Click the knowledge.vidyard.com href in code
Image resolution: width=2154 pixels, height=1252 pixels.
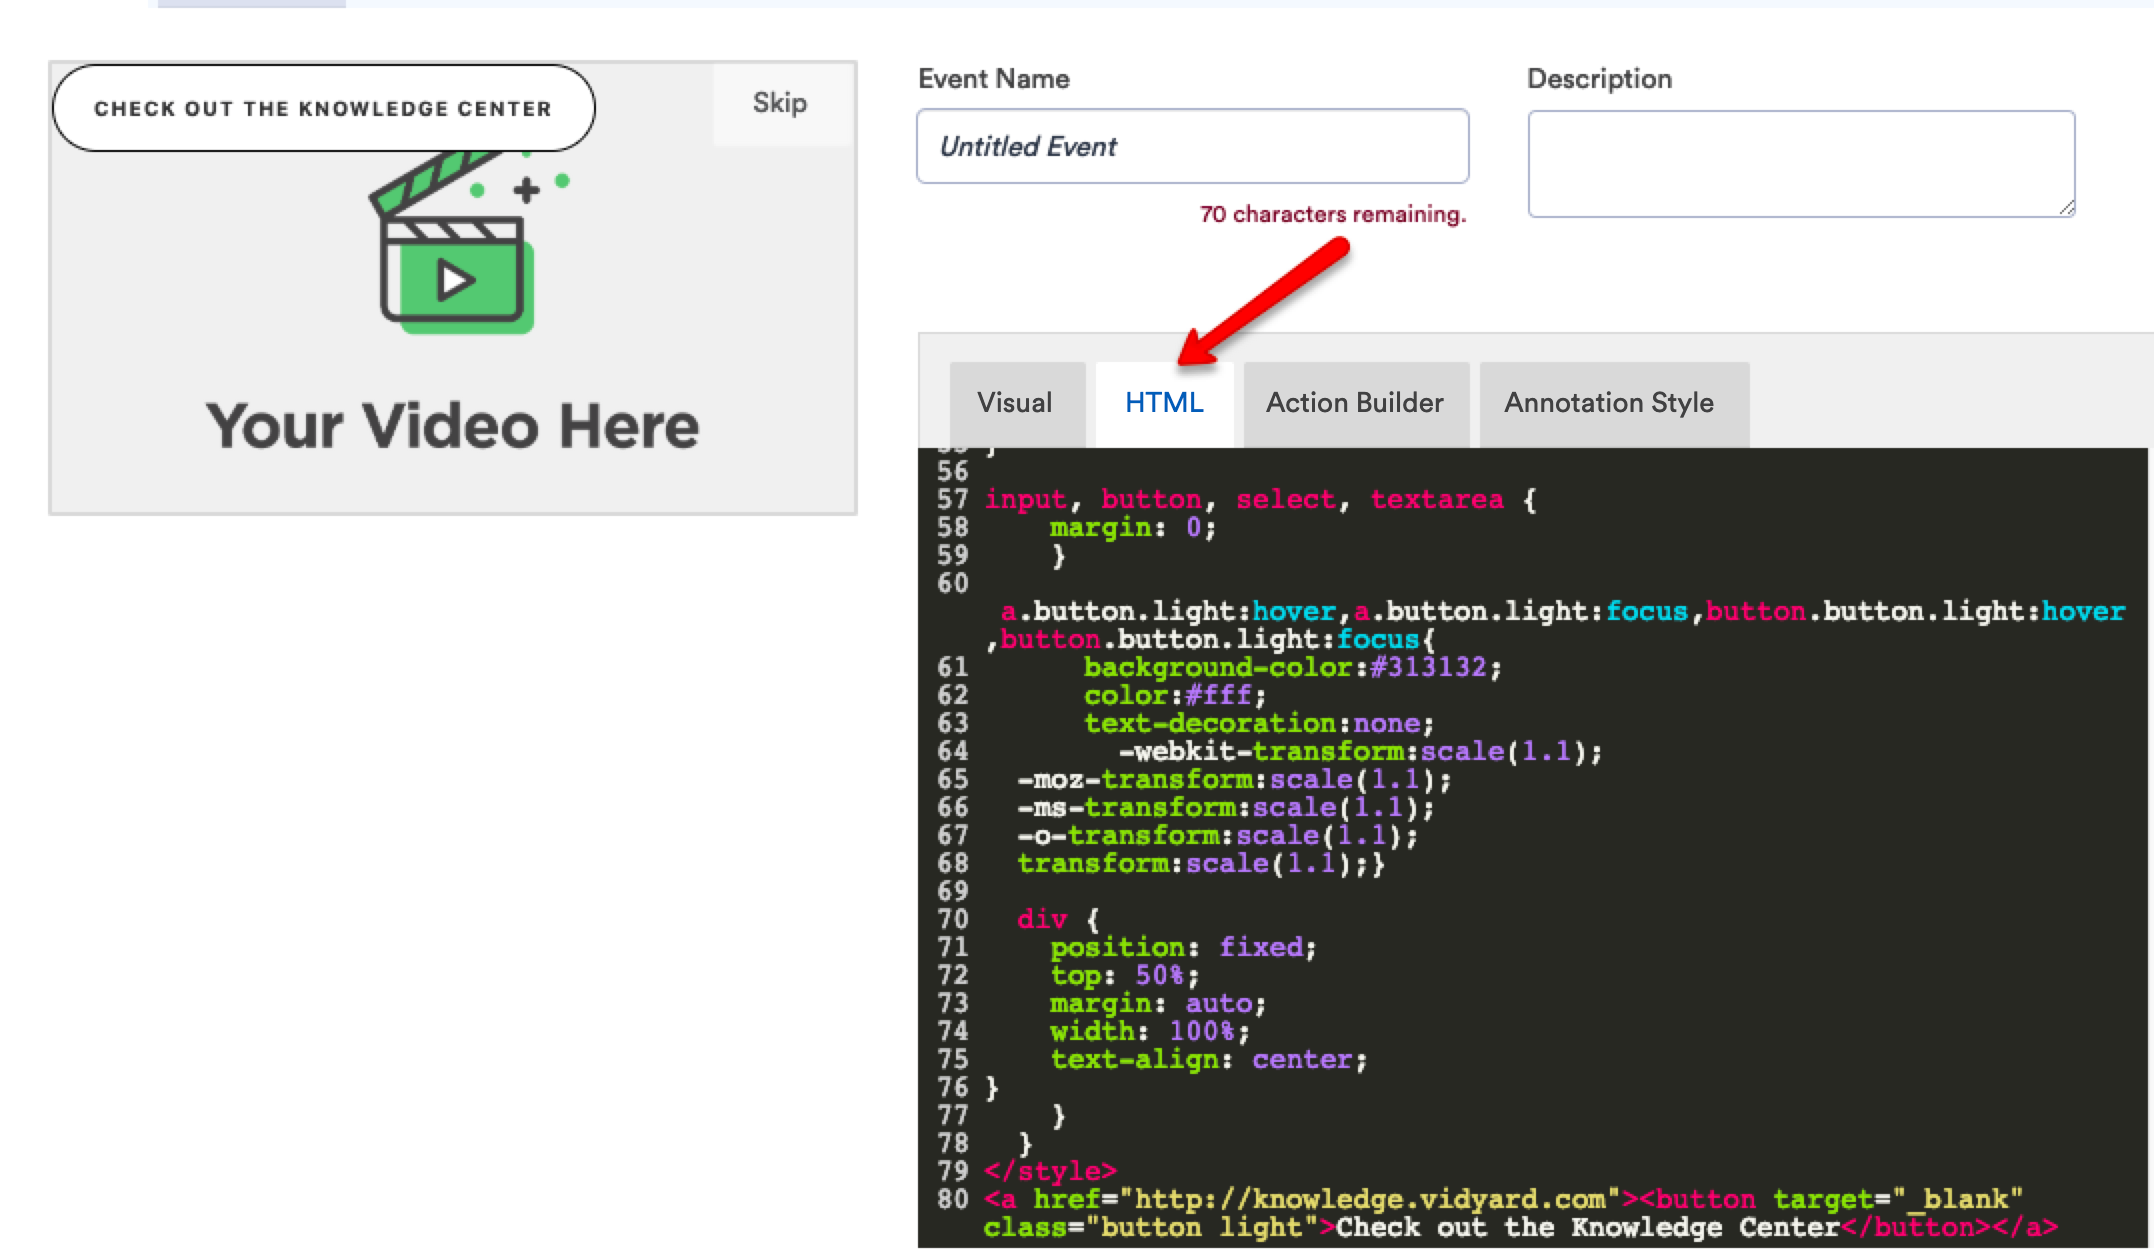(x=1369, y=1199)
